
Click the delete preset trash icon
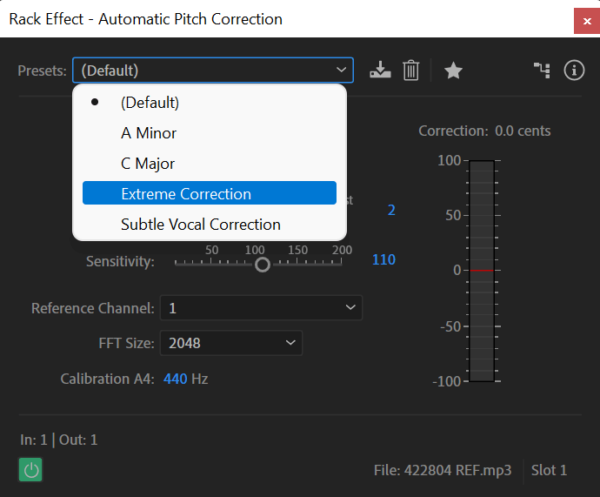pos(411,70)
